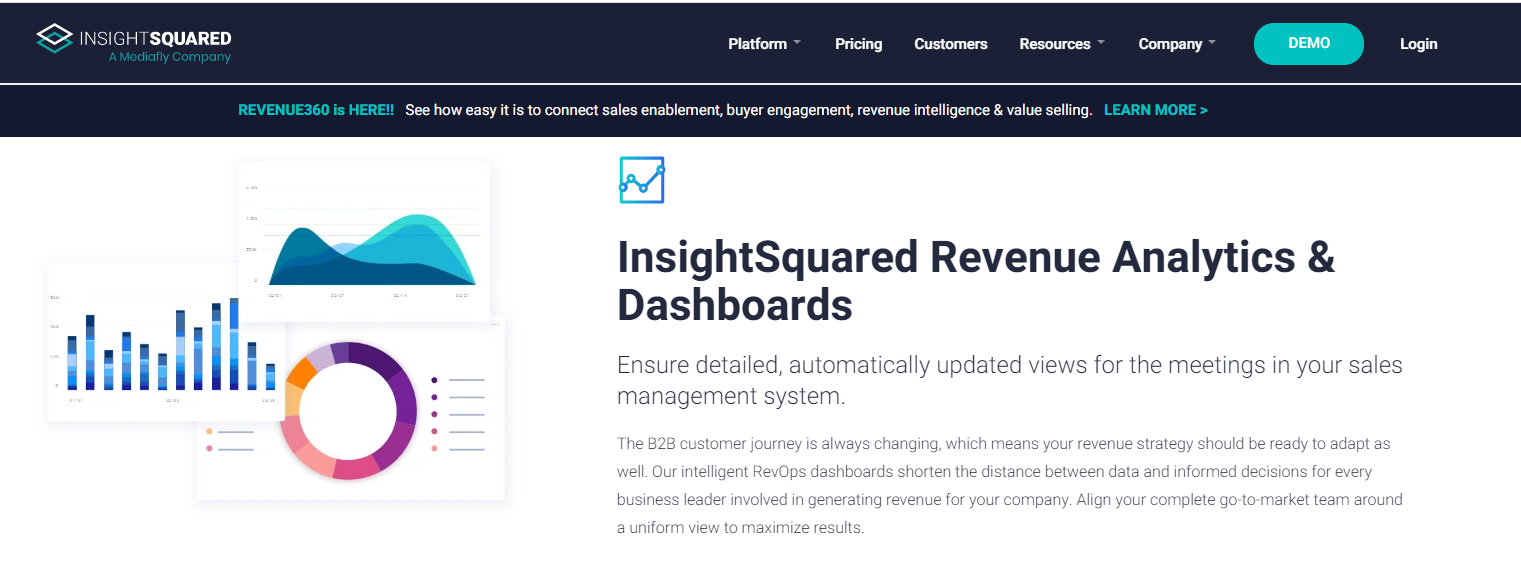Viewport: 1521px width, 563px height.
Task: Expand the Platform dropdown arrow
Action: 797,43
